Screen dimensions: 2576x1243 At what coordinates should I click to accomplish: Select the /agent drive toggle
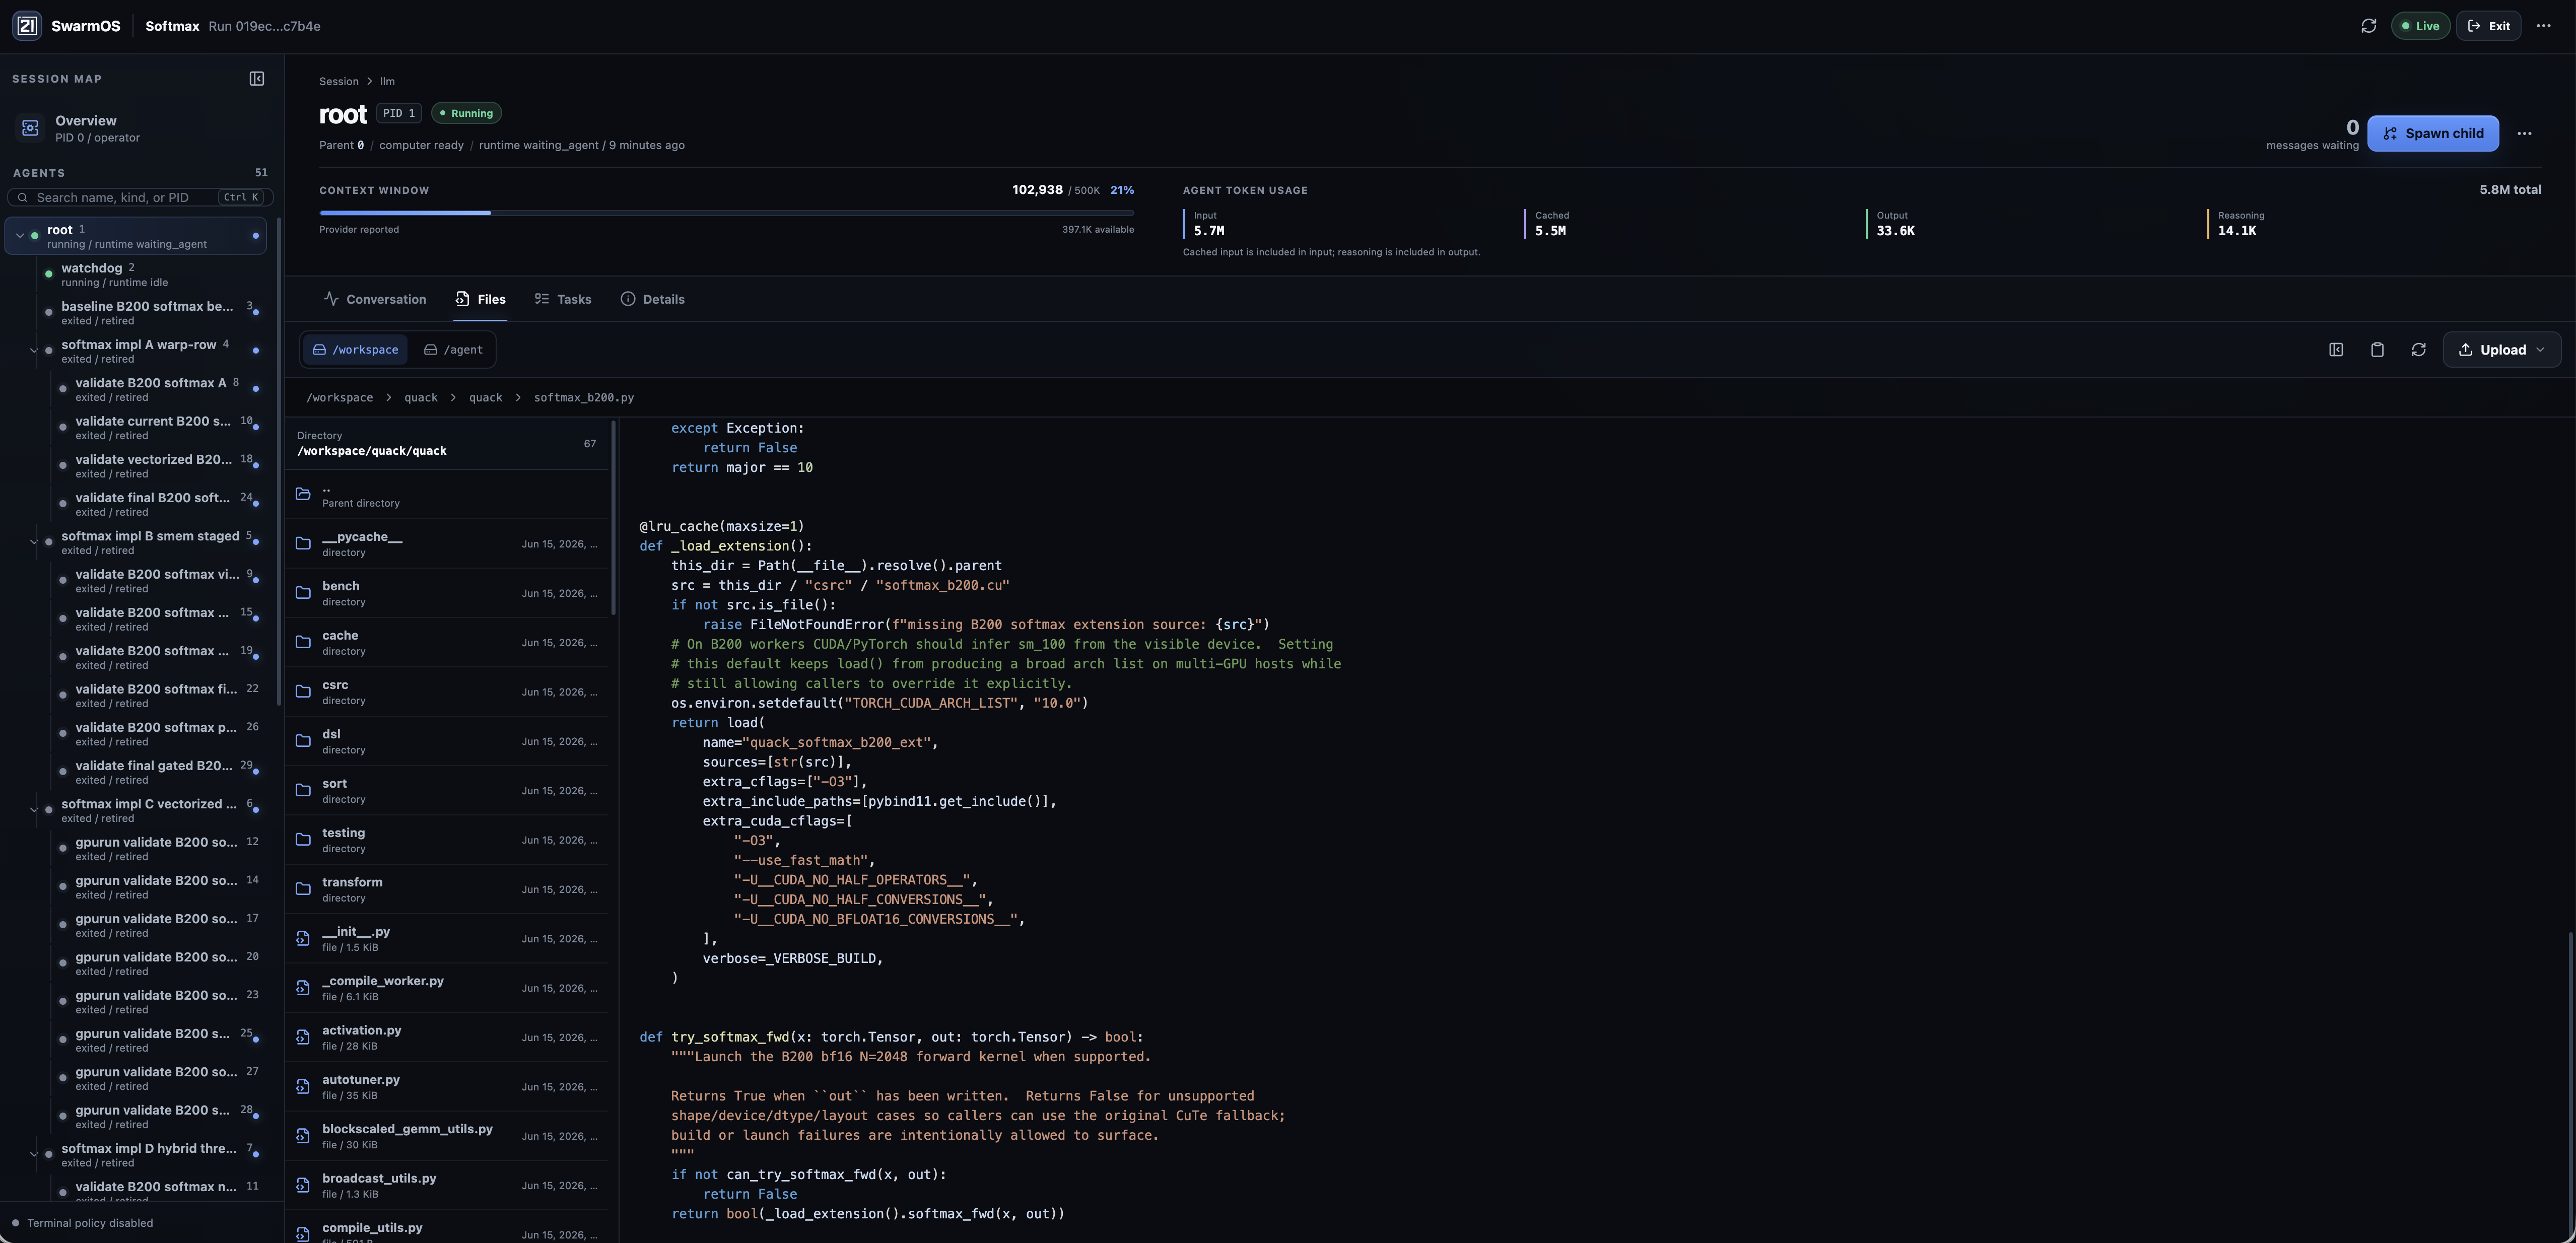(x=453, y=350)
